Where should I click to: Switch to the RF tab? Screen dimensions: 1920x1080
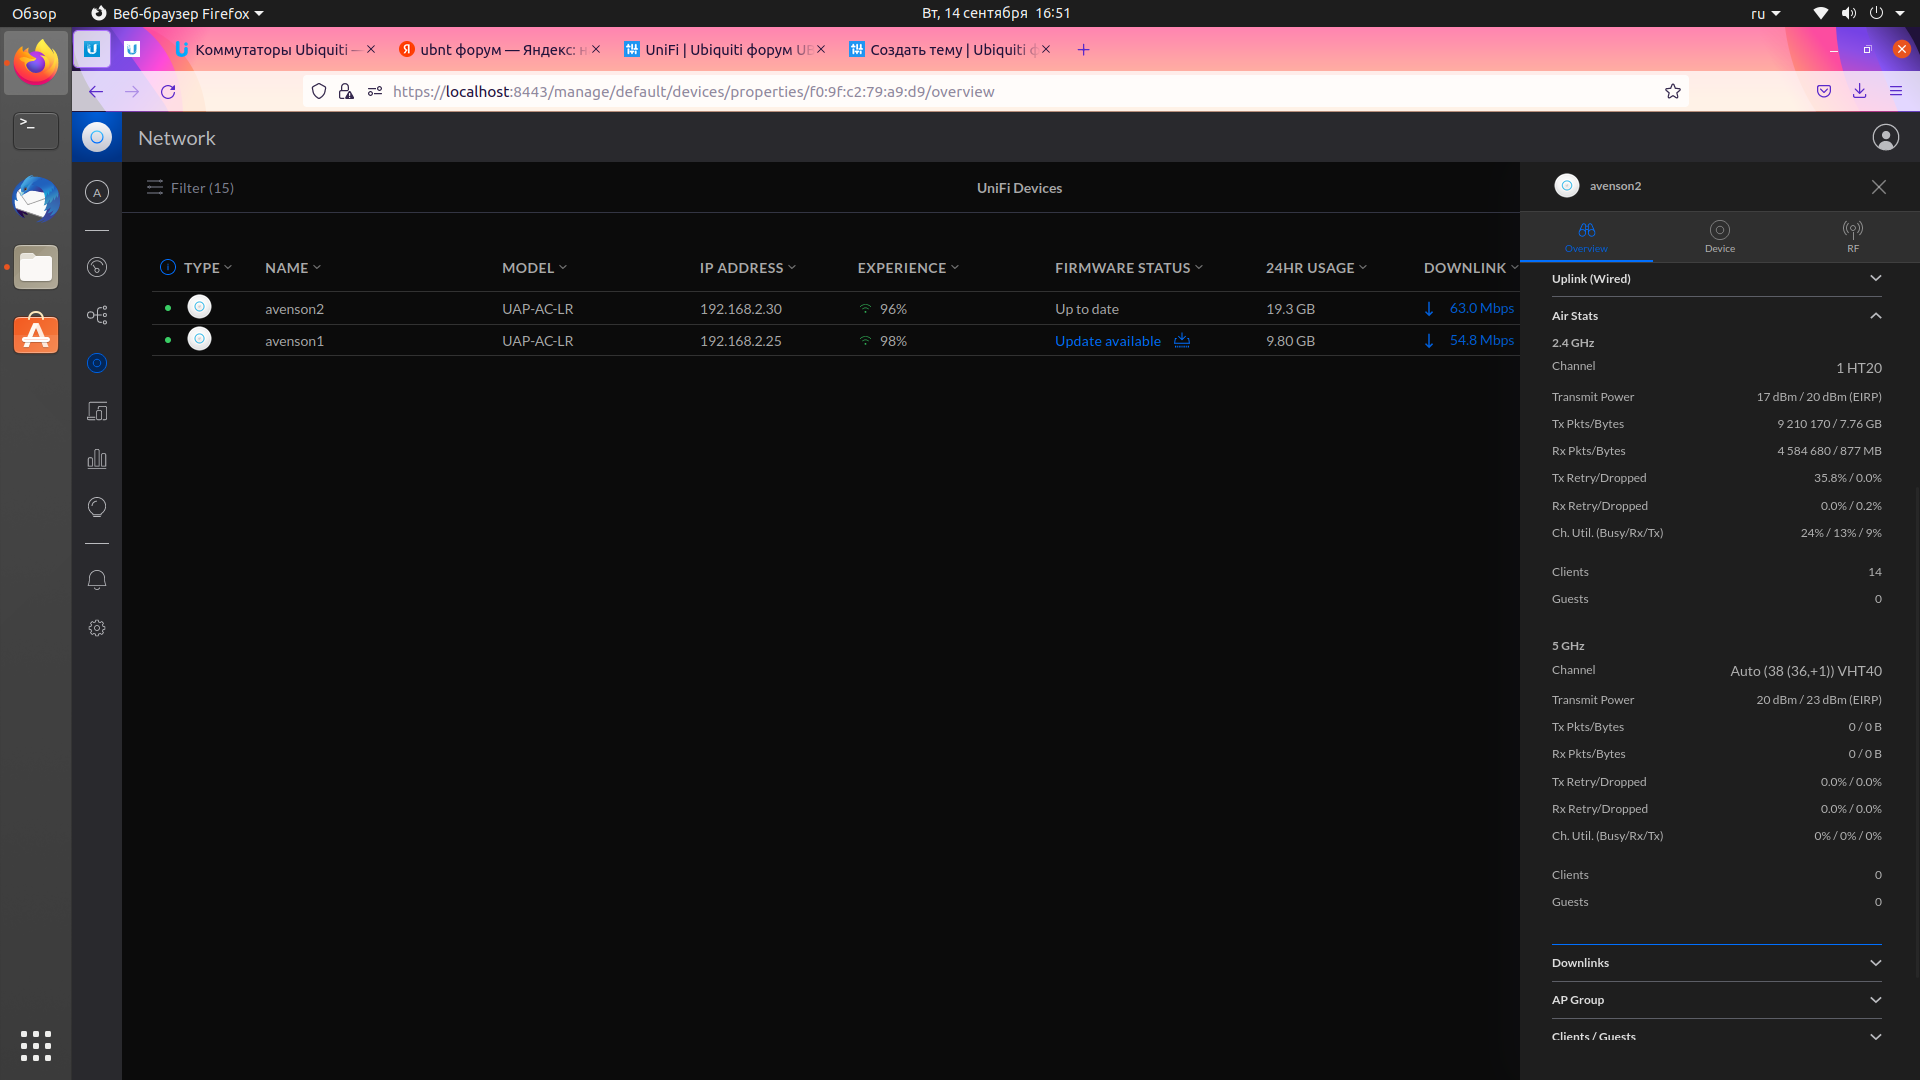tap(1853, 237)
